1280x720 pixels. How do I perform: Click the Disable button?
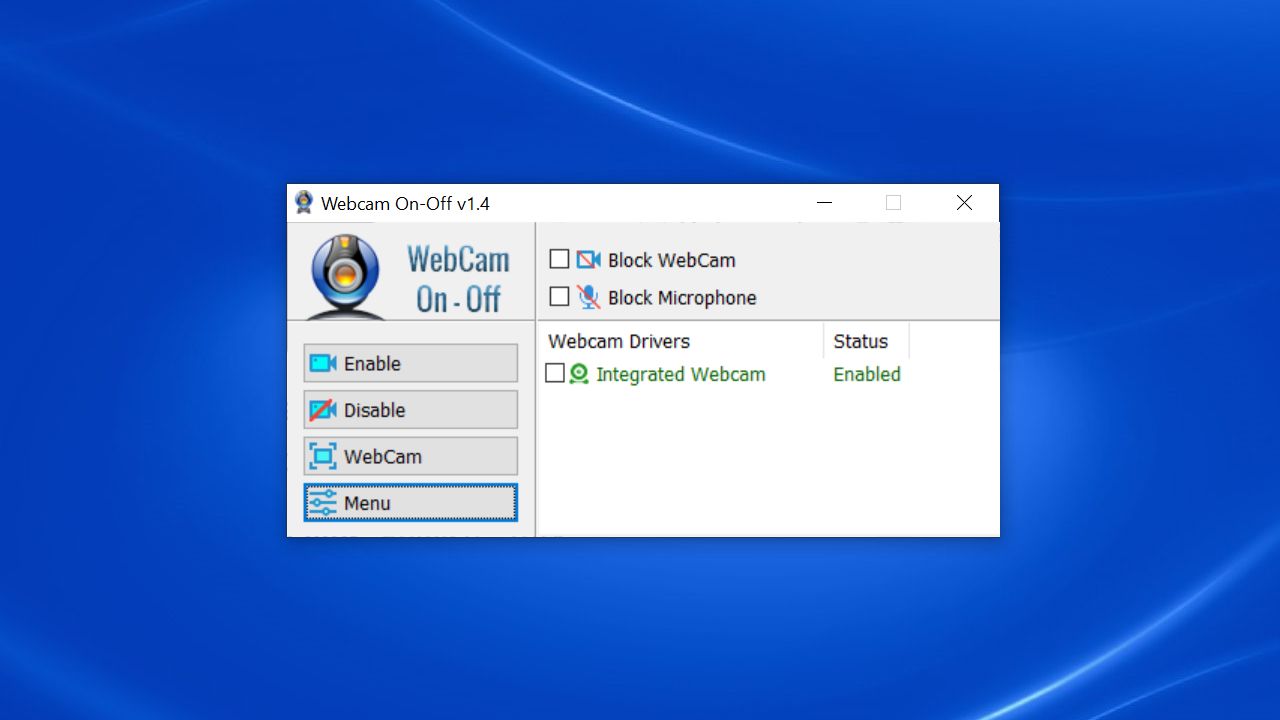(410, 410)
